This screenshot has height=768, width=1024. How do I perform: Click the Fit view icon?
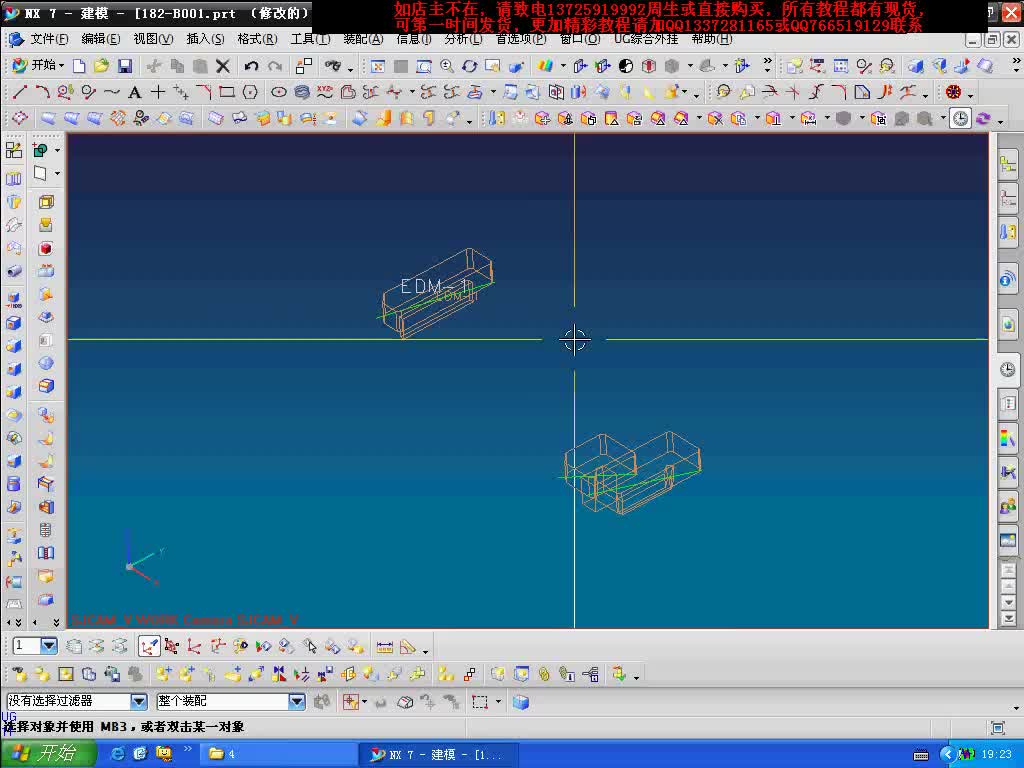tap(377, 66)
